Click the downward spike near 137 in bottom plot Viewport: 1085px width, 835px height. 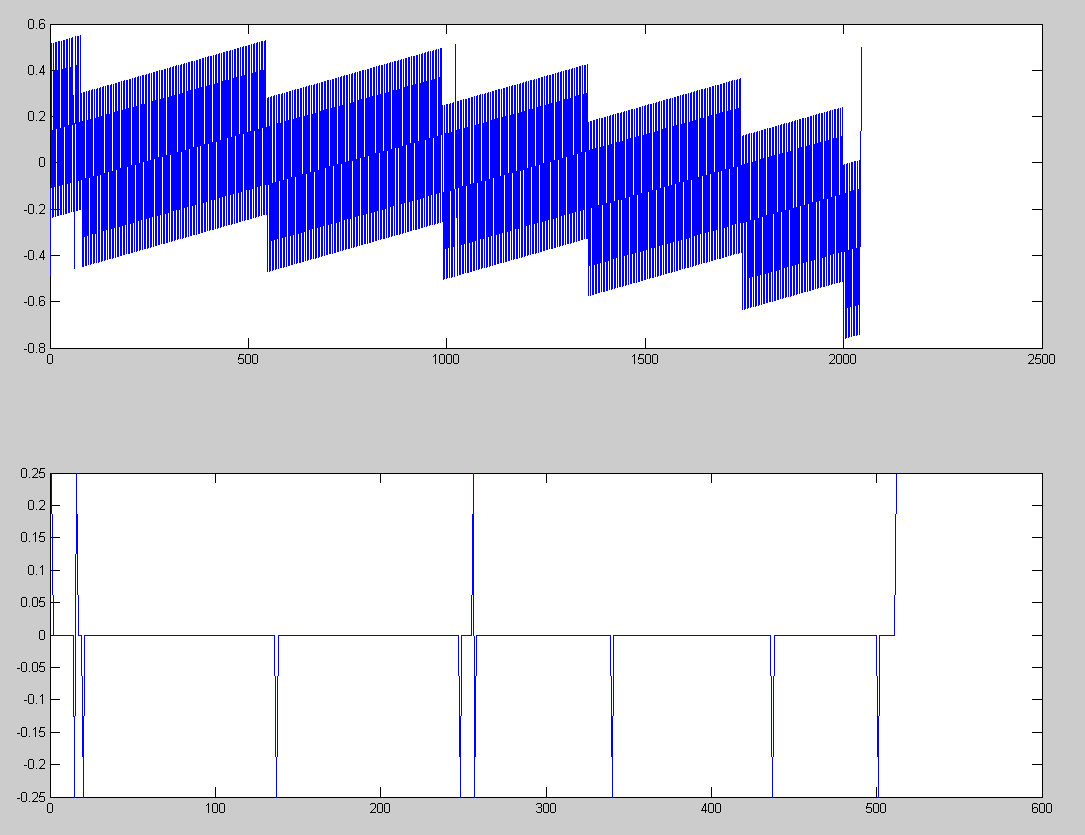pyautogui.click(x=276, y=720)
